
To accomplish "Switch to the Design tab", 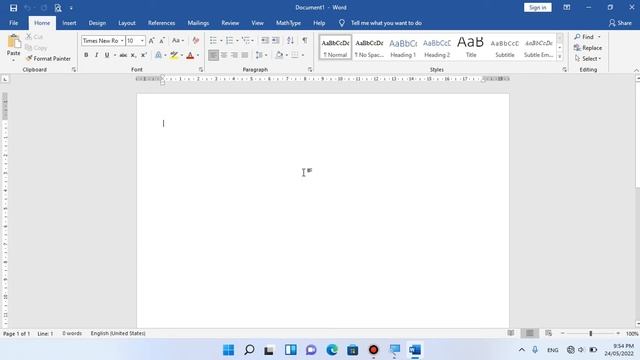I will [97, 23].
